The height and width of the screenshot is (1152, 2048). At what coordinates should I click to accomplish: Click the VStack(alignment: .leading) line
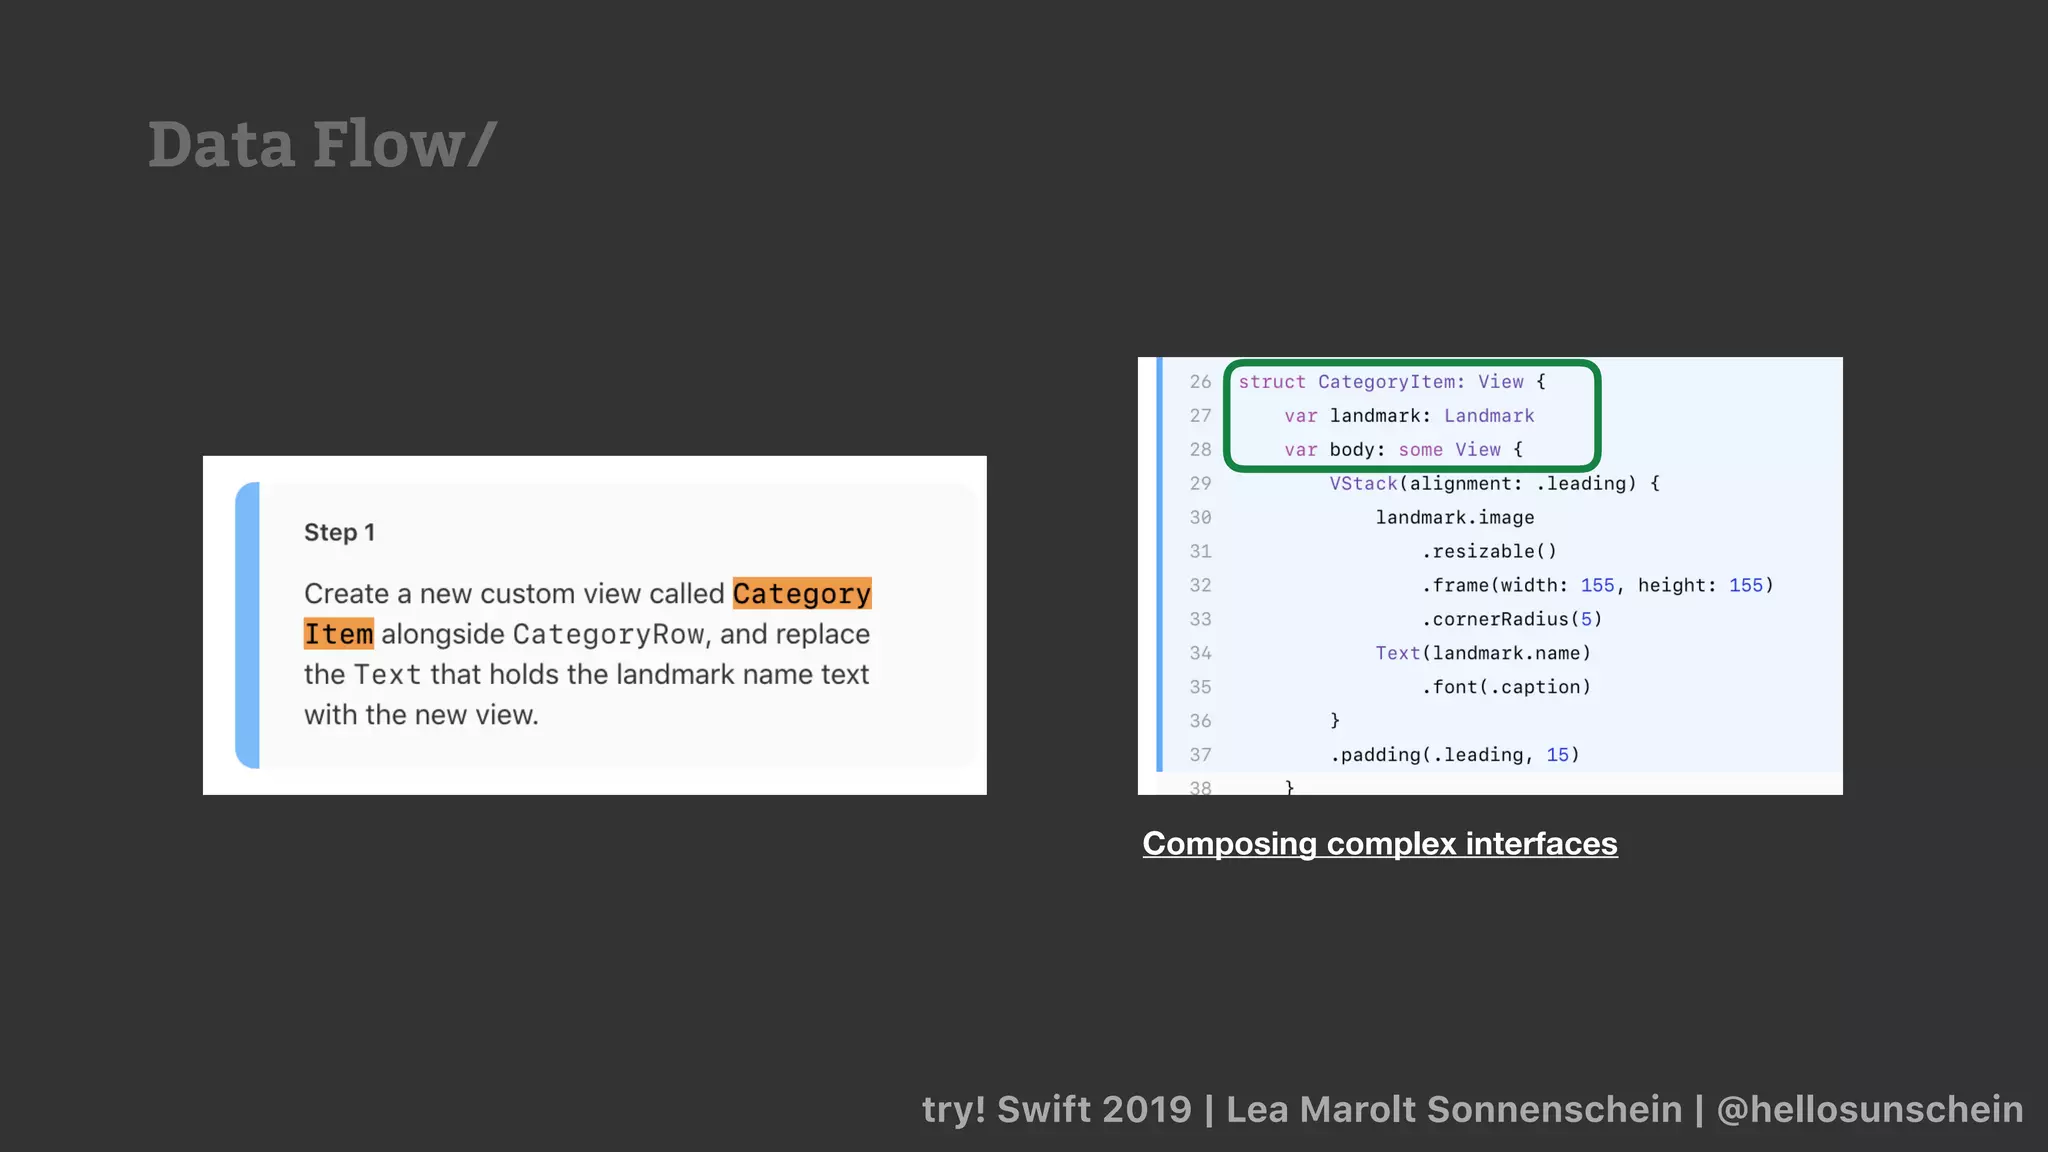point(1494,484)
